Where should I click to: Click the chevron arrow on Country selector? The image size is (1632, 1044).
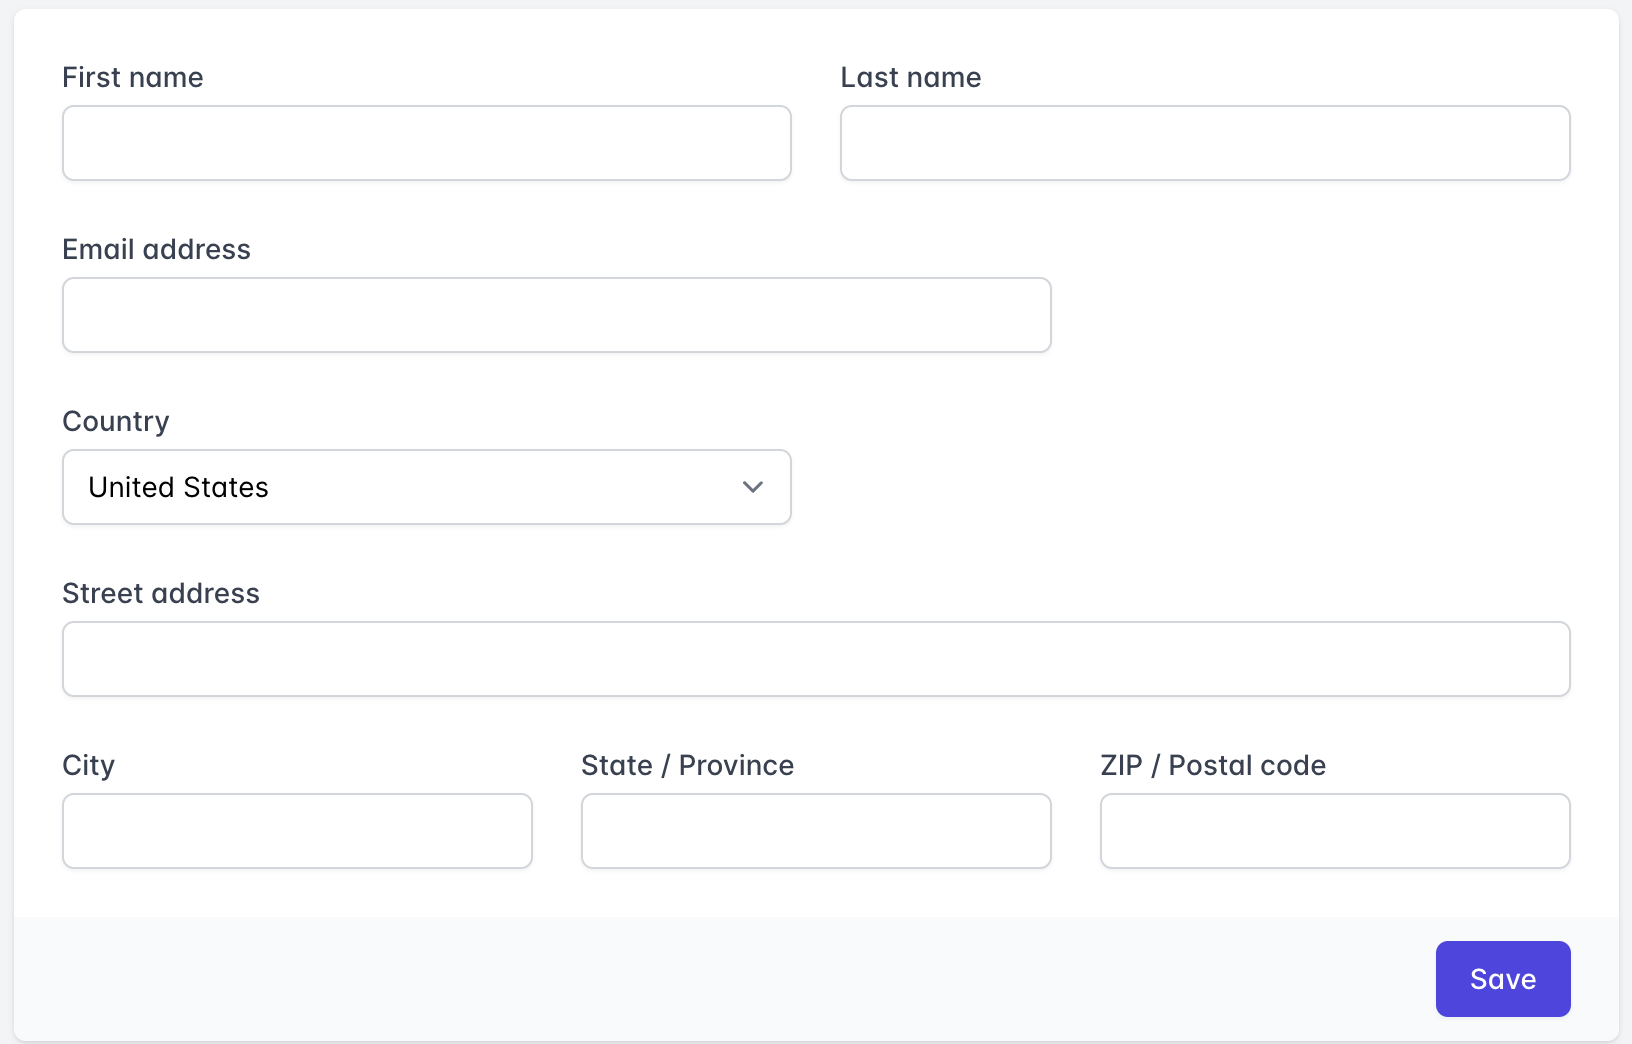753,487
